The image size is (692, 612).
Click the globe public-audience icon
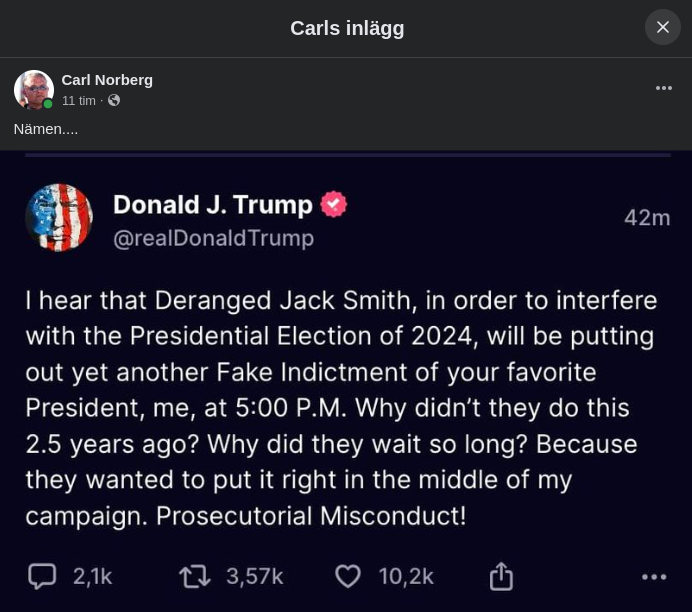114,101
